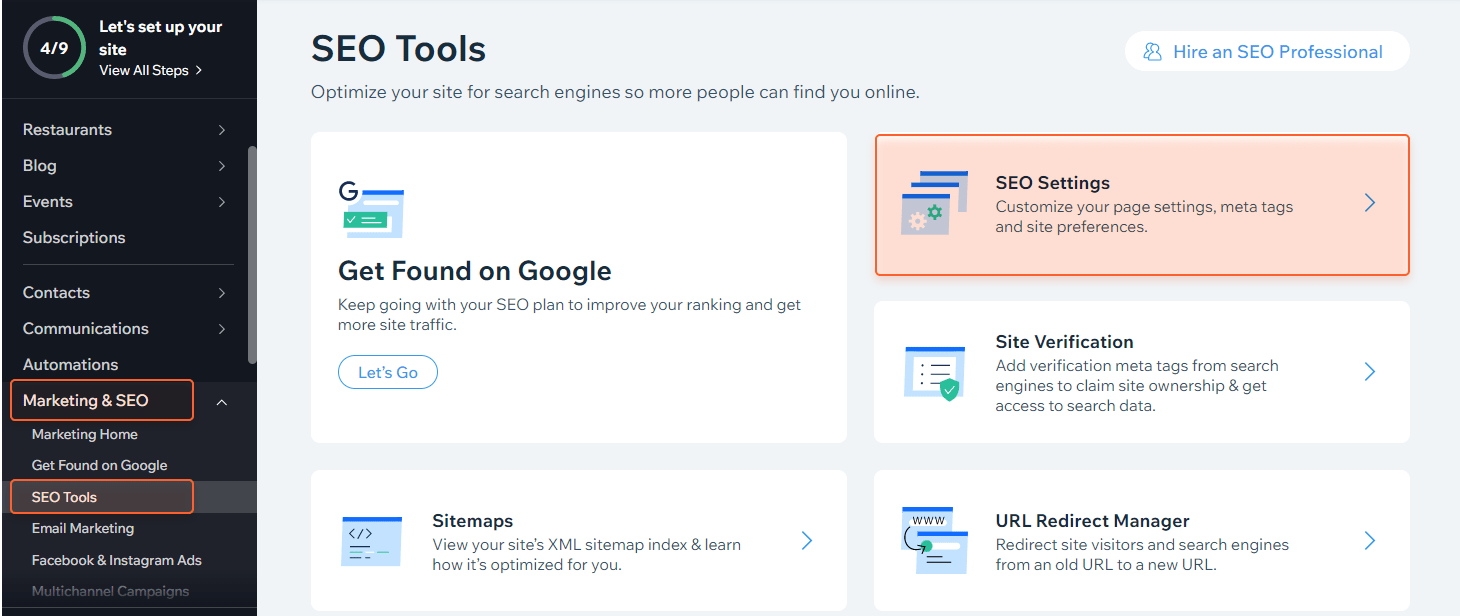Click the SEO Settings gear windows icon
This screenshot has width=1460, height=616.
click(x=934, y=203)
